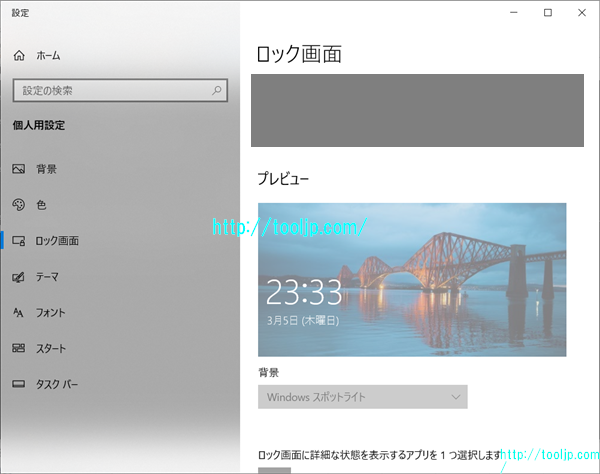Viewport: 600px width, 474px height.
Task: Click the スタート tiles icon
Action: [18, 348]
